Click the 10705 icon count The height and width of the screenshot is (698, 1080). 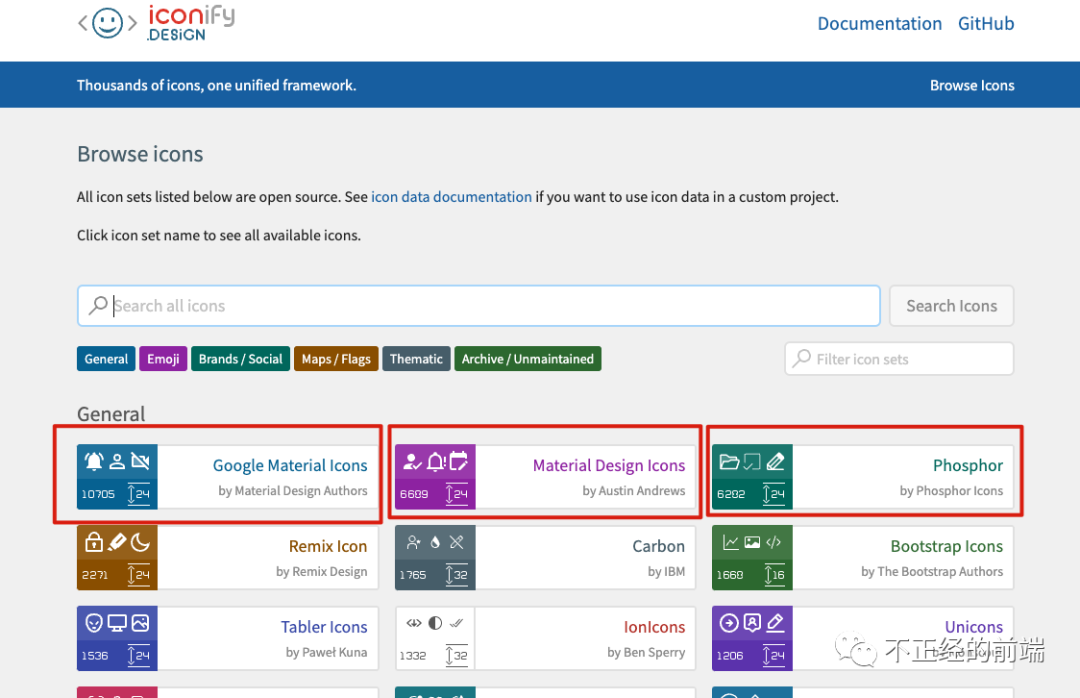(98, 494)
